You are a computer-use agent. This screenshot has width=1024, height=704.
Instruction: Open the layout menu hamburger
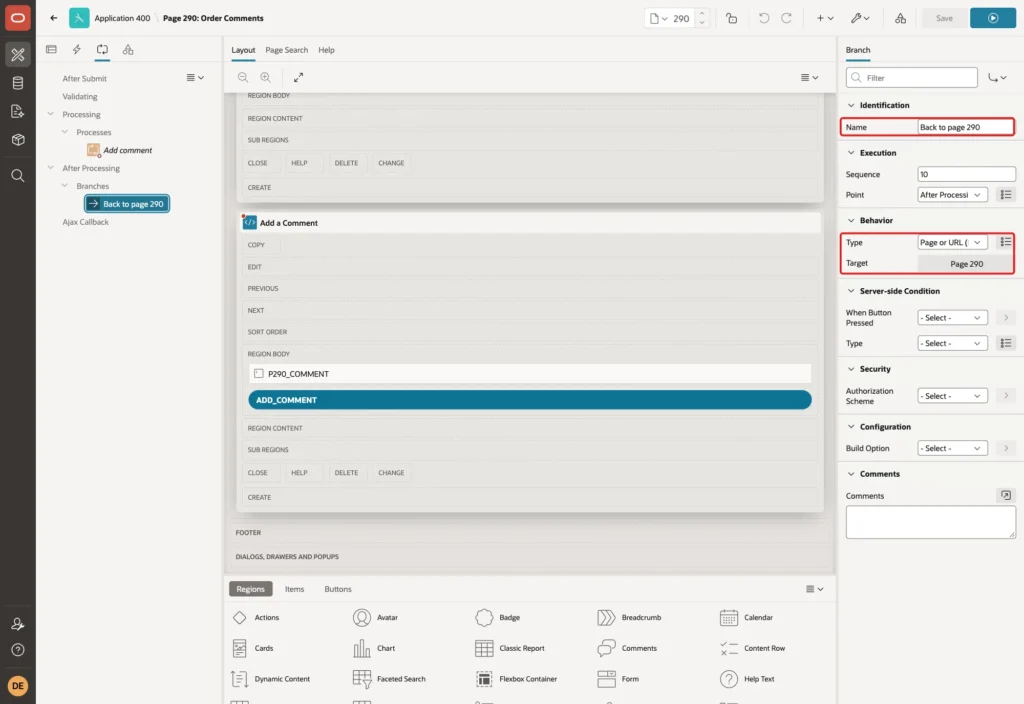(x=809, y=77)
